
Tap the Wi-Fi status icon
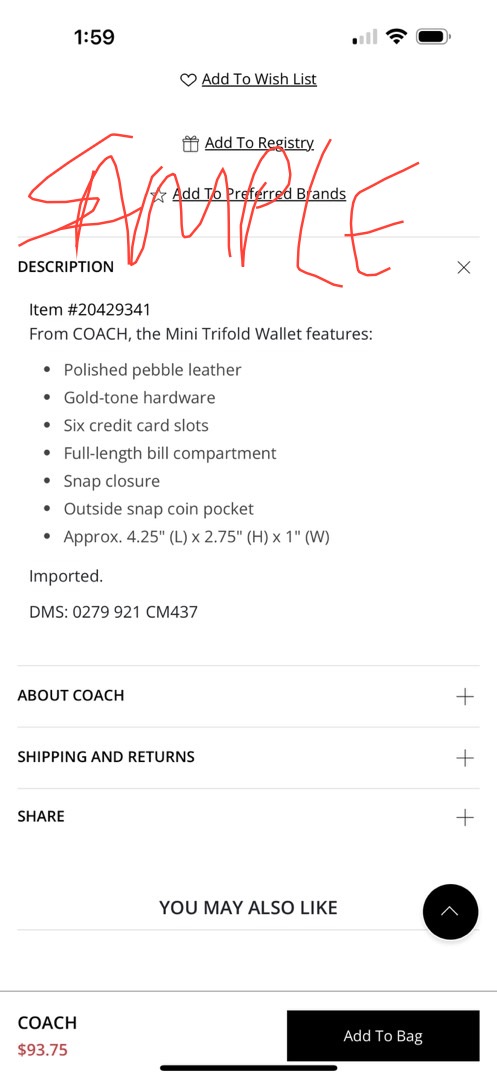point(396,37)
